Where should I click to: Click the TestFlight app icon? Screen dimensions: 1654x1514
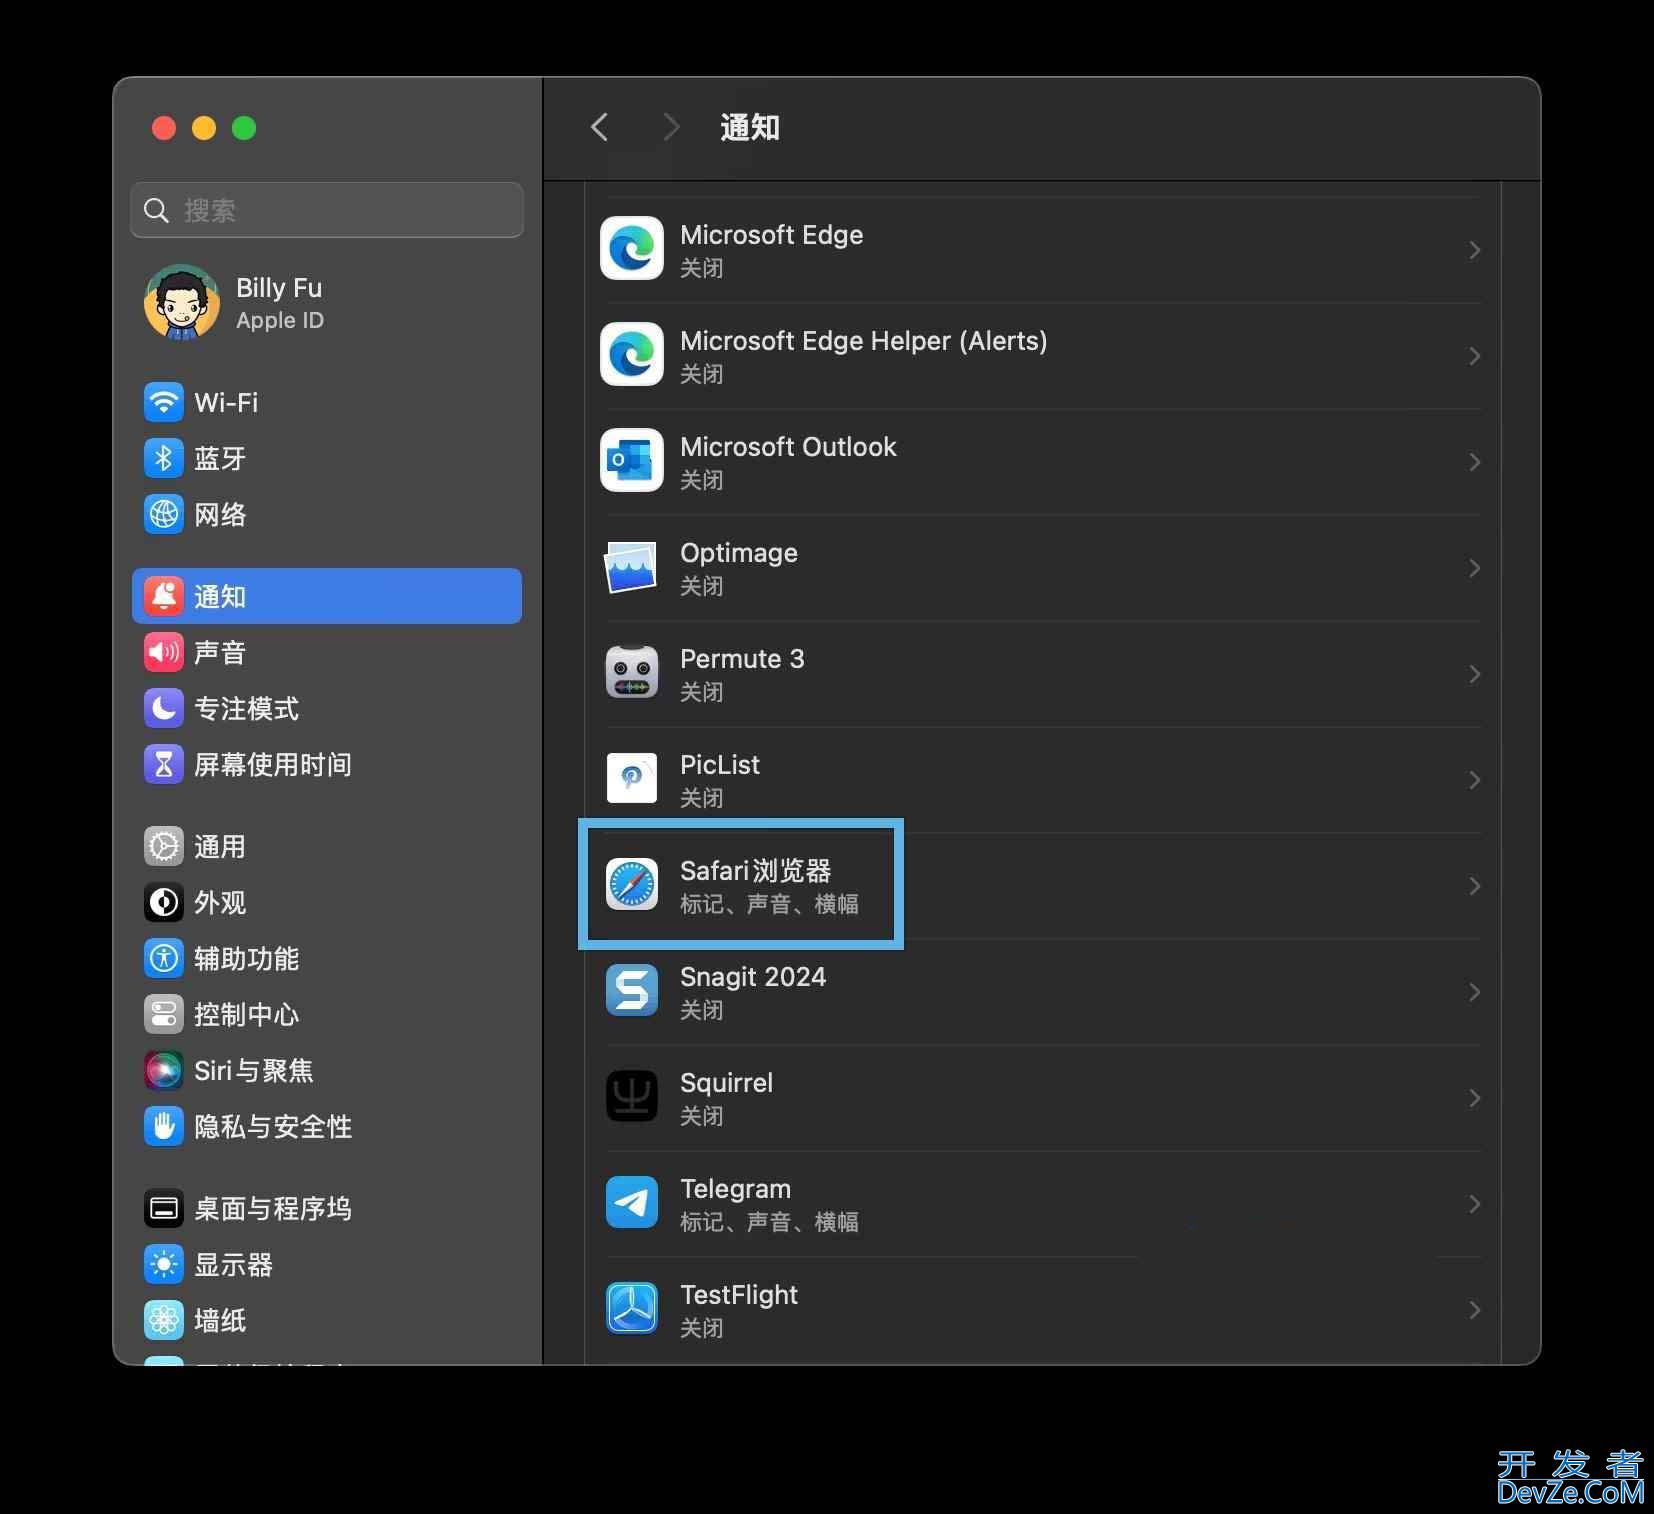[632, 1309]
